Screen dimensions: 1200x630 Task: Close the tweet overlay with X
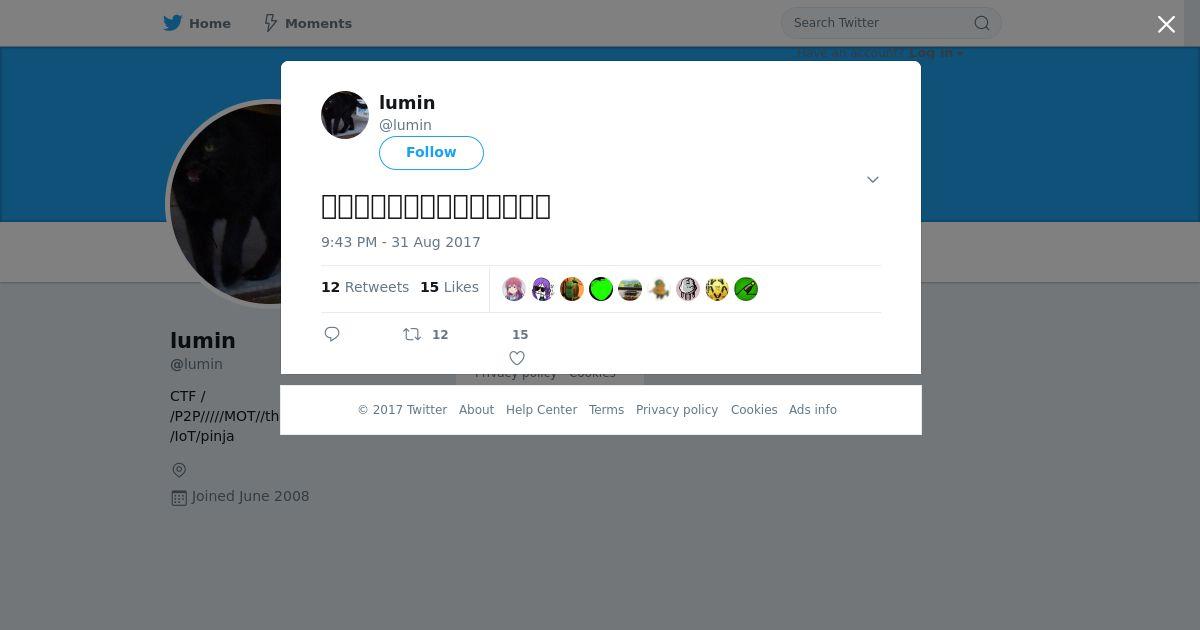tap(1166, 24)
